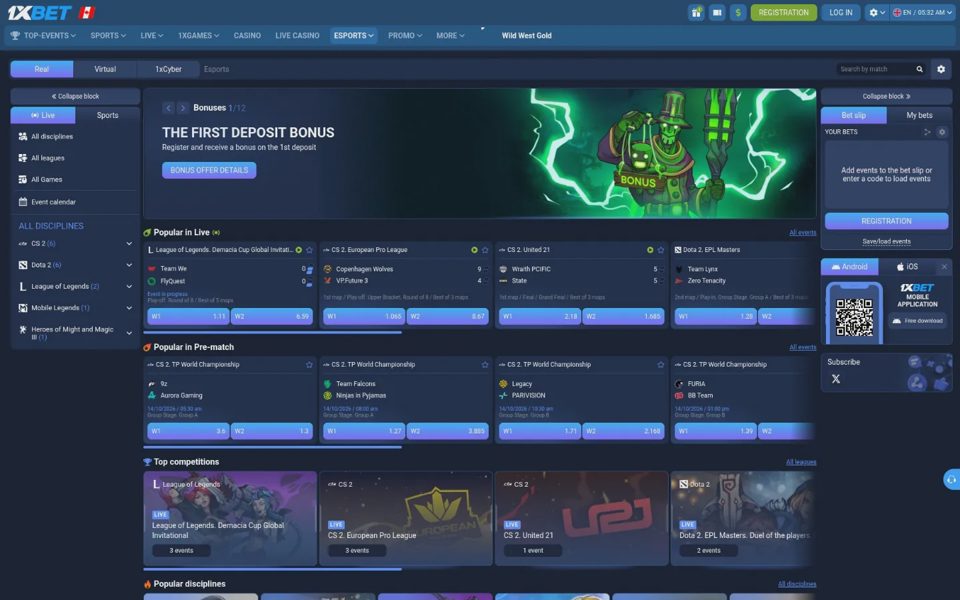Click the green Registration button
960x600 pixels.
(784, 12)
